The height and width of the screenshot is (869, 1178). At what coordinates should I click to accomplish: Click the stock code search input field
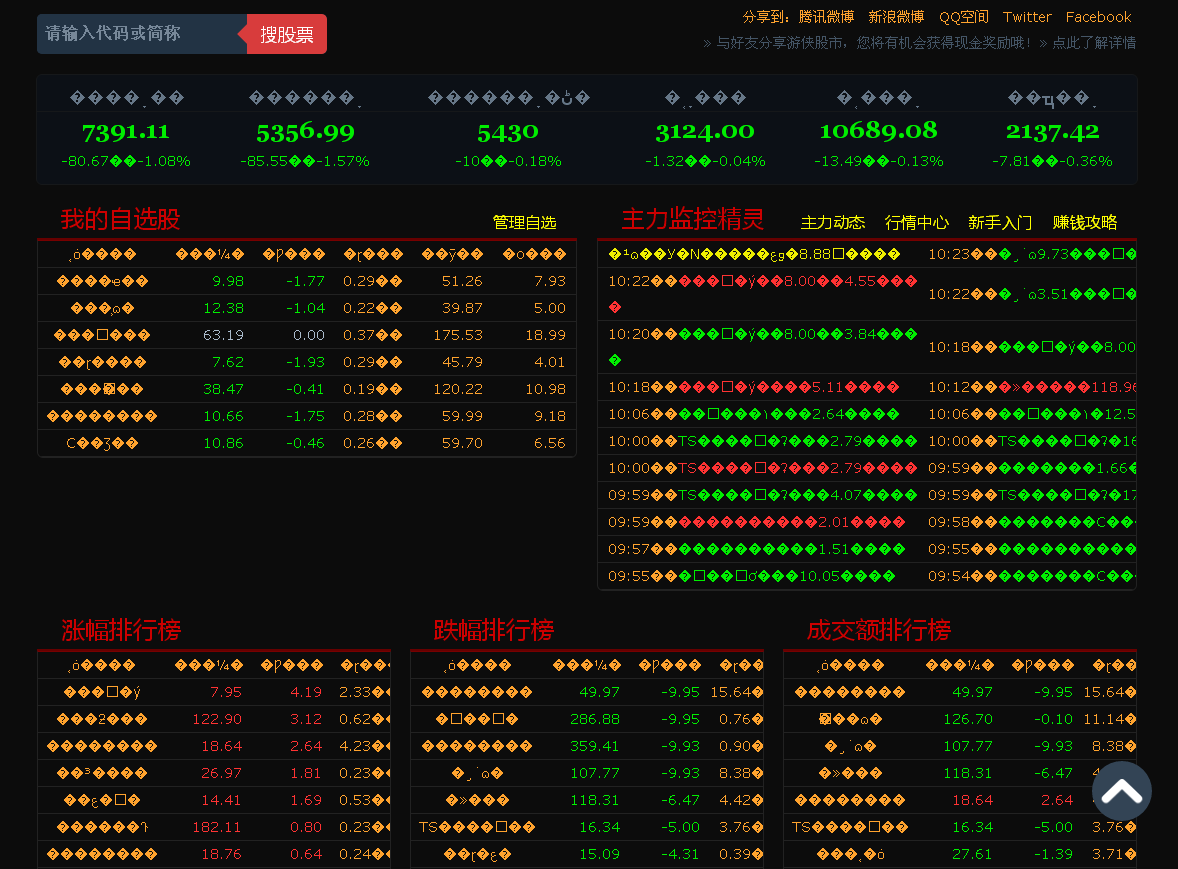140,34
